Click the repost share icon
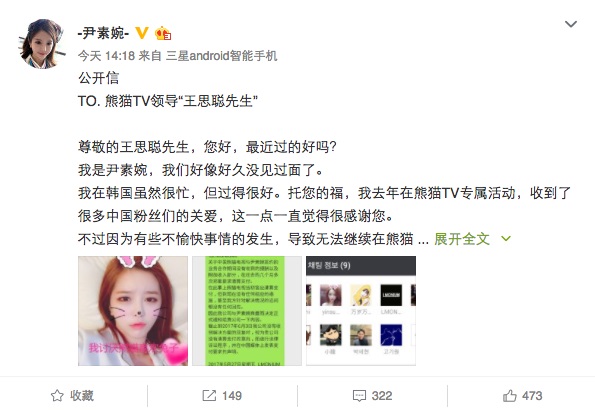The image size is (595, 412). click(209, 396)
